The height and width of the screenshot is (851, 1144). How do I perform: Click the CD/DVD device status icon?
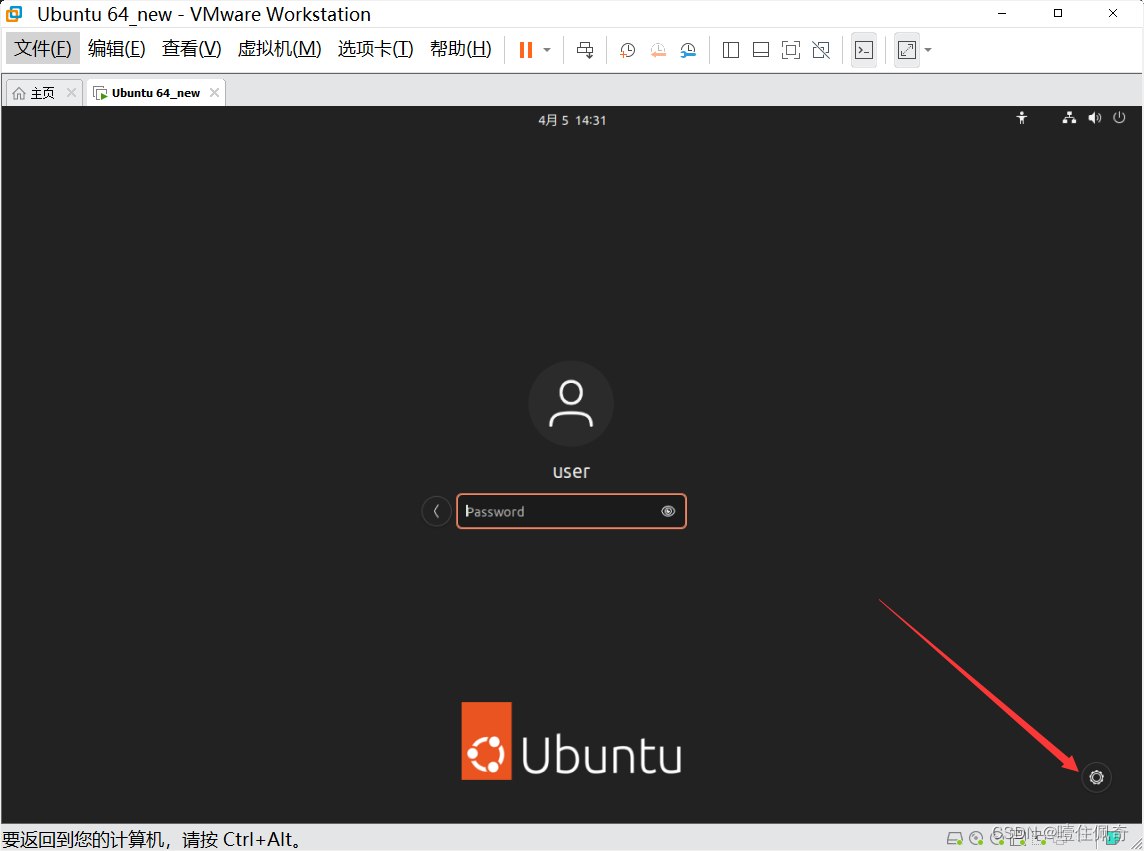click(x=975, y=838)
